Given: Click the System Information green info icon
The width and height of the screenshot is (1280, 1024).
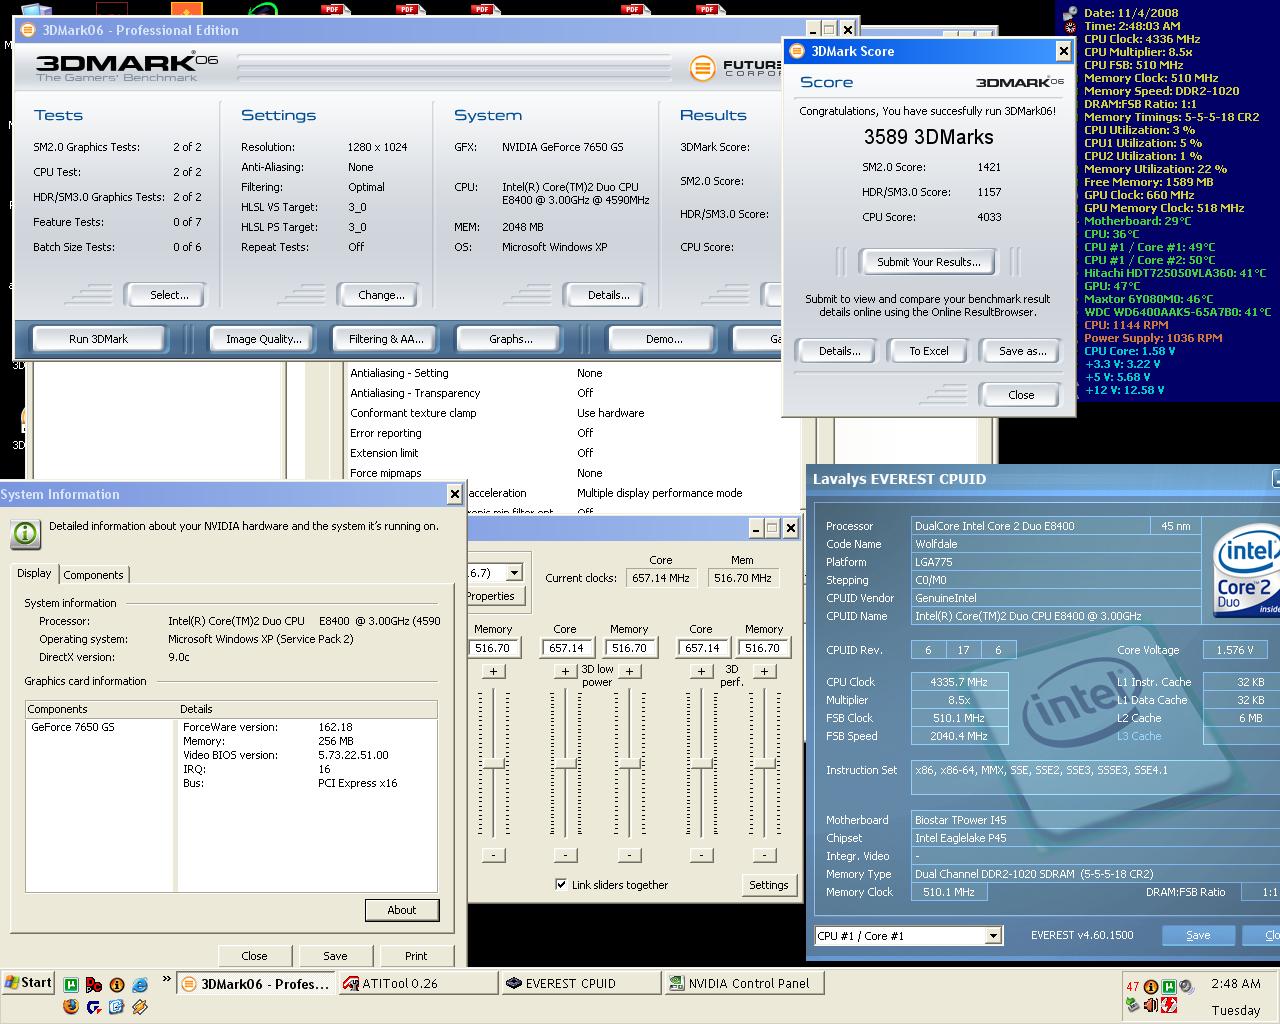Looking at the screenshot, I should [25, 533].
